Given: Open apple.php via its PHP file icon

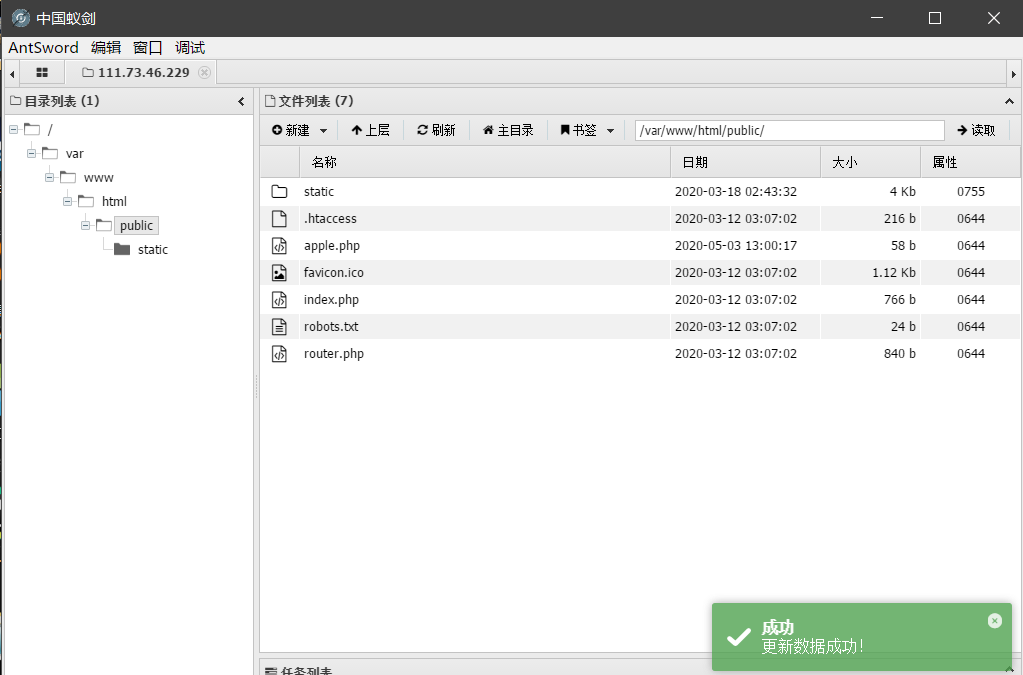Looking at the screenshot, I should pos(280,245).
